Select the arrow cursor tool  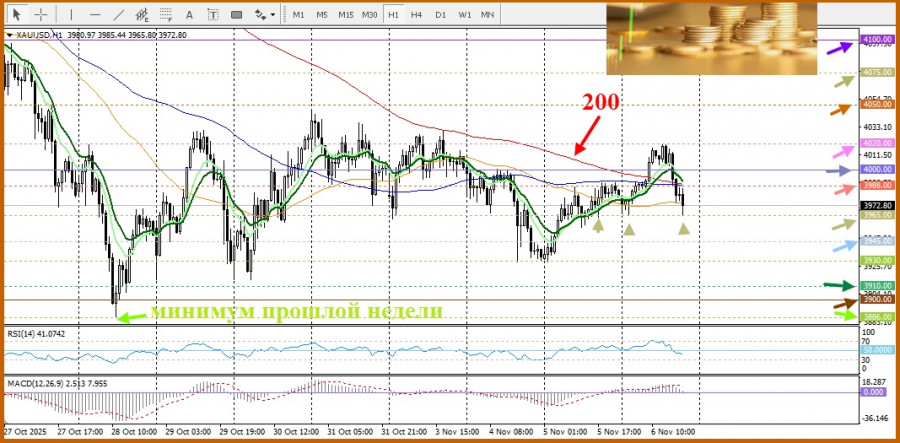(x=16, y=14)
